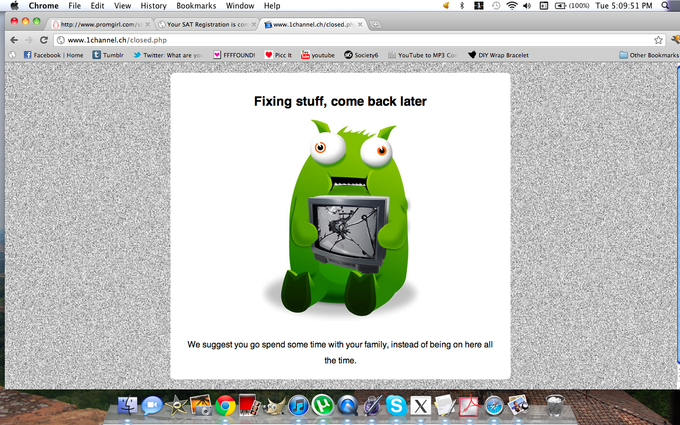Open iMovie star icon in Dock
This screenshot has height=425, width=680.
pyautogui.click(x=177, y=406)
